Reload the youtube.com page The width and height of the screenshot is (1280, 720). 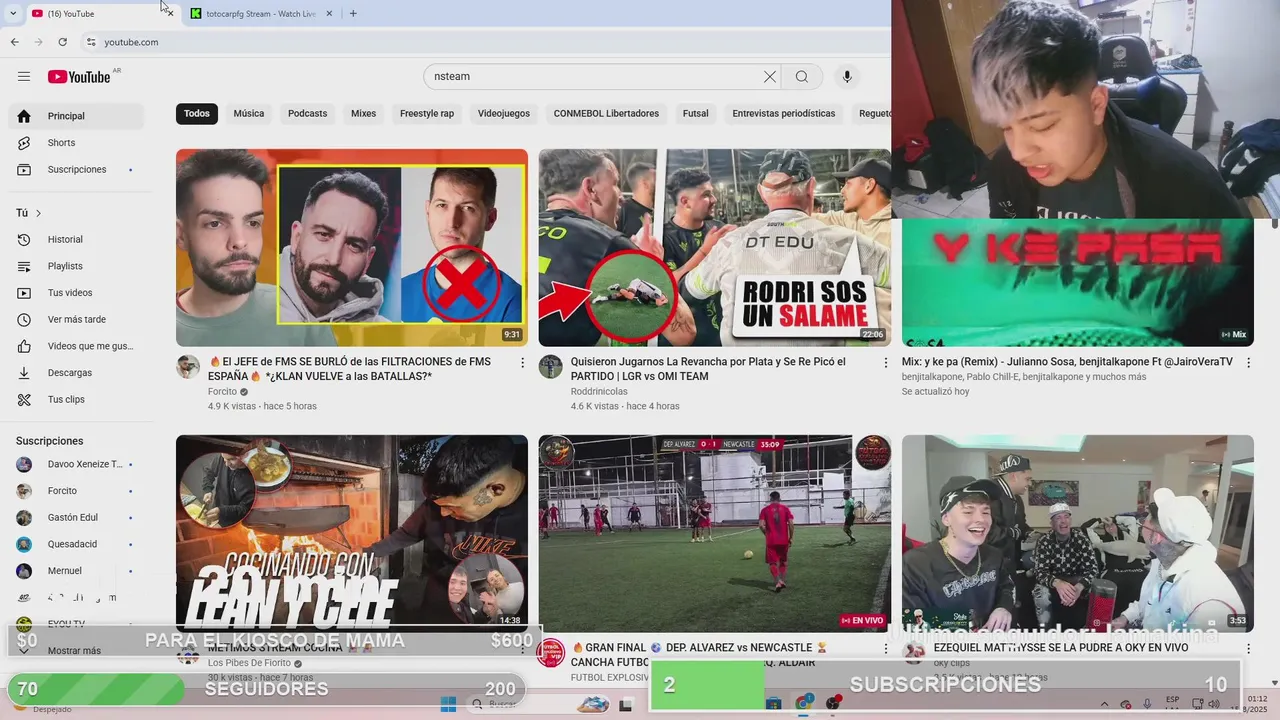[62, 42]
